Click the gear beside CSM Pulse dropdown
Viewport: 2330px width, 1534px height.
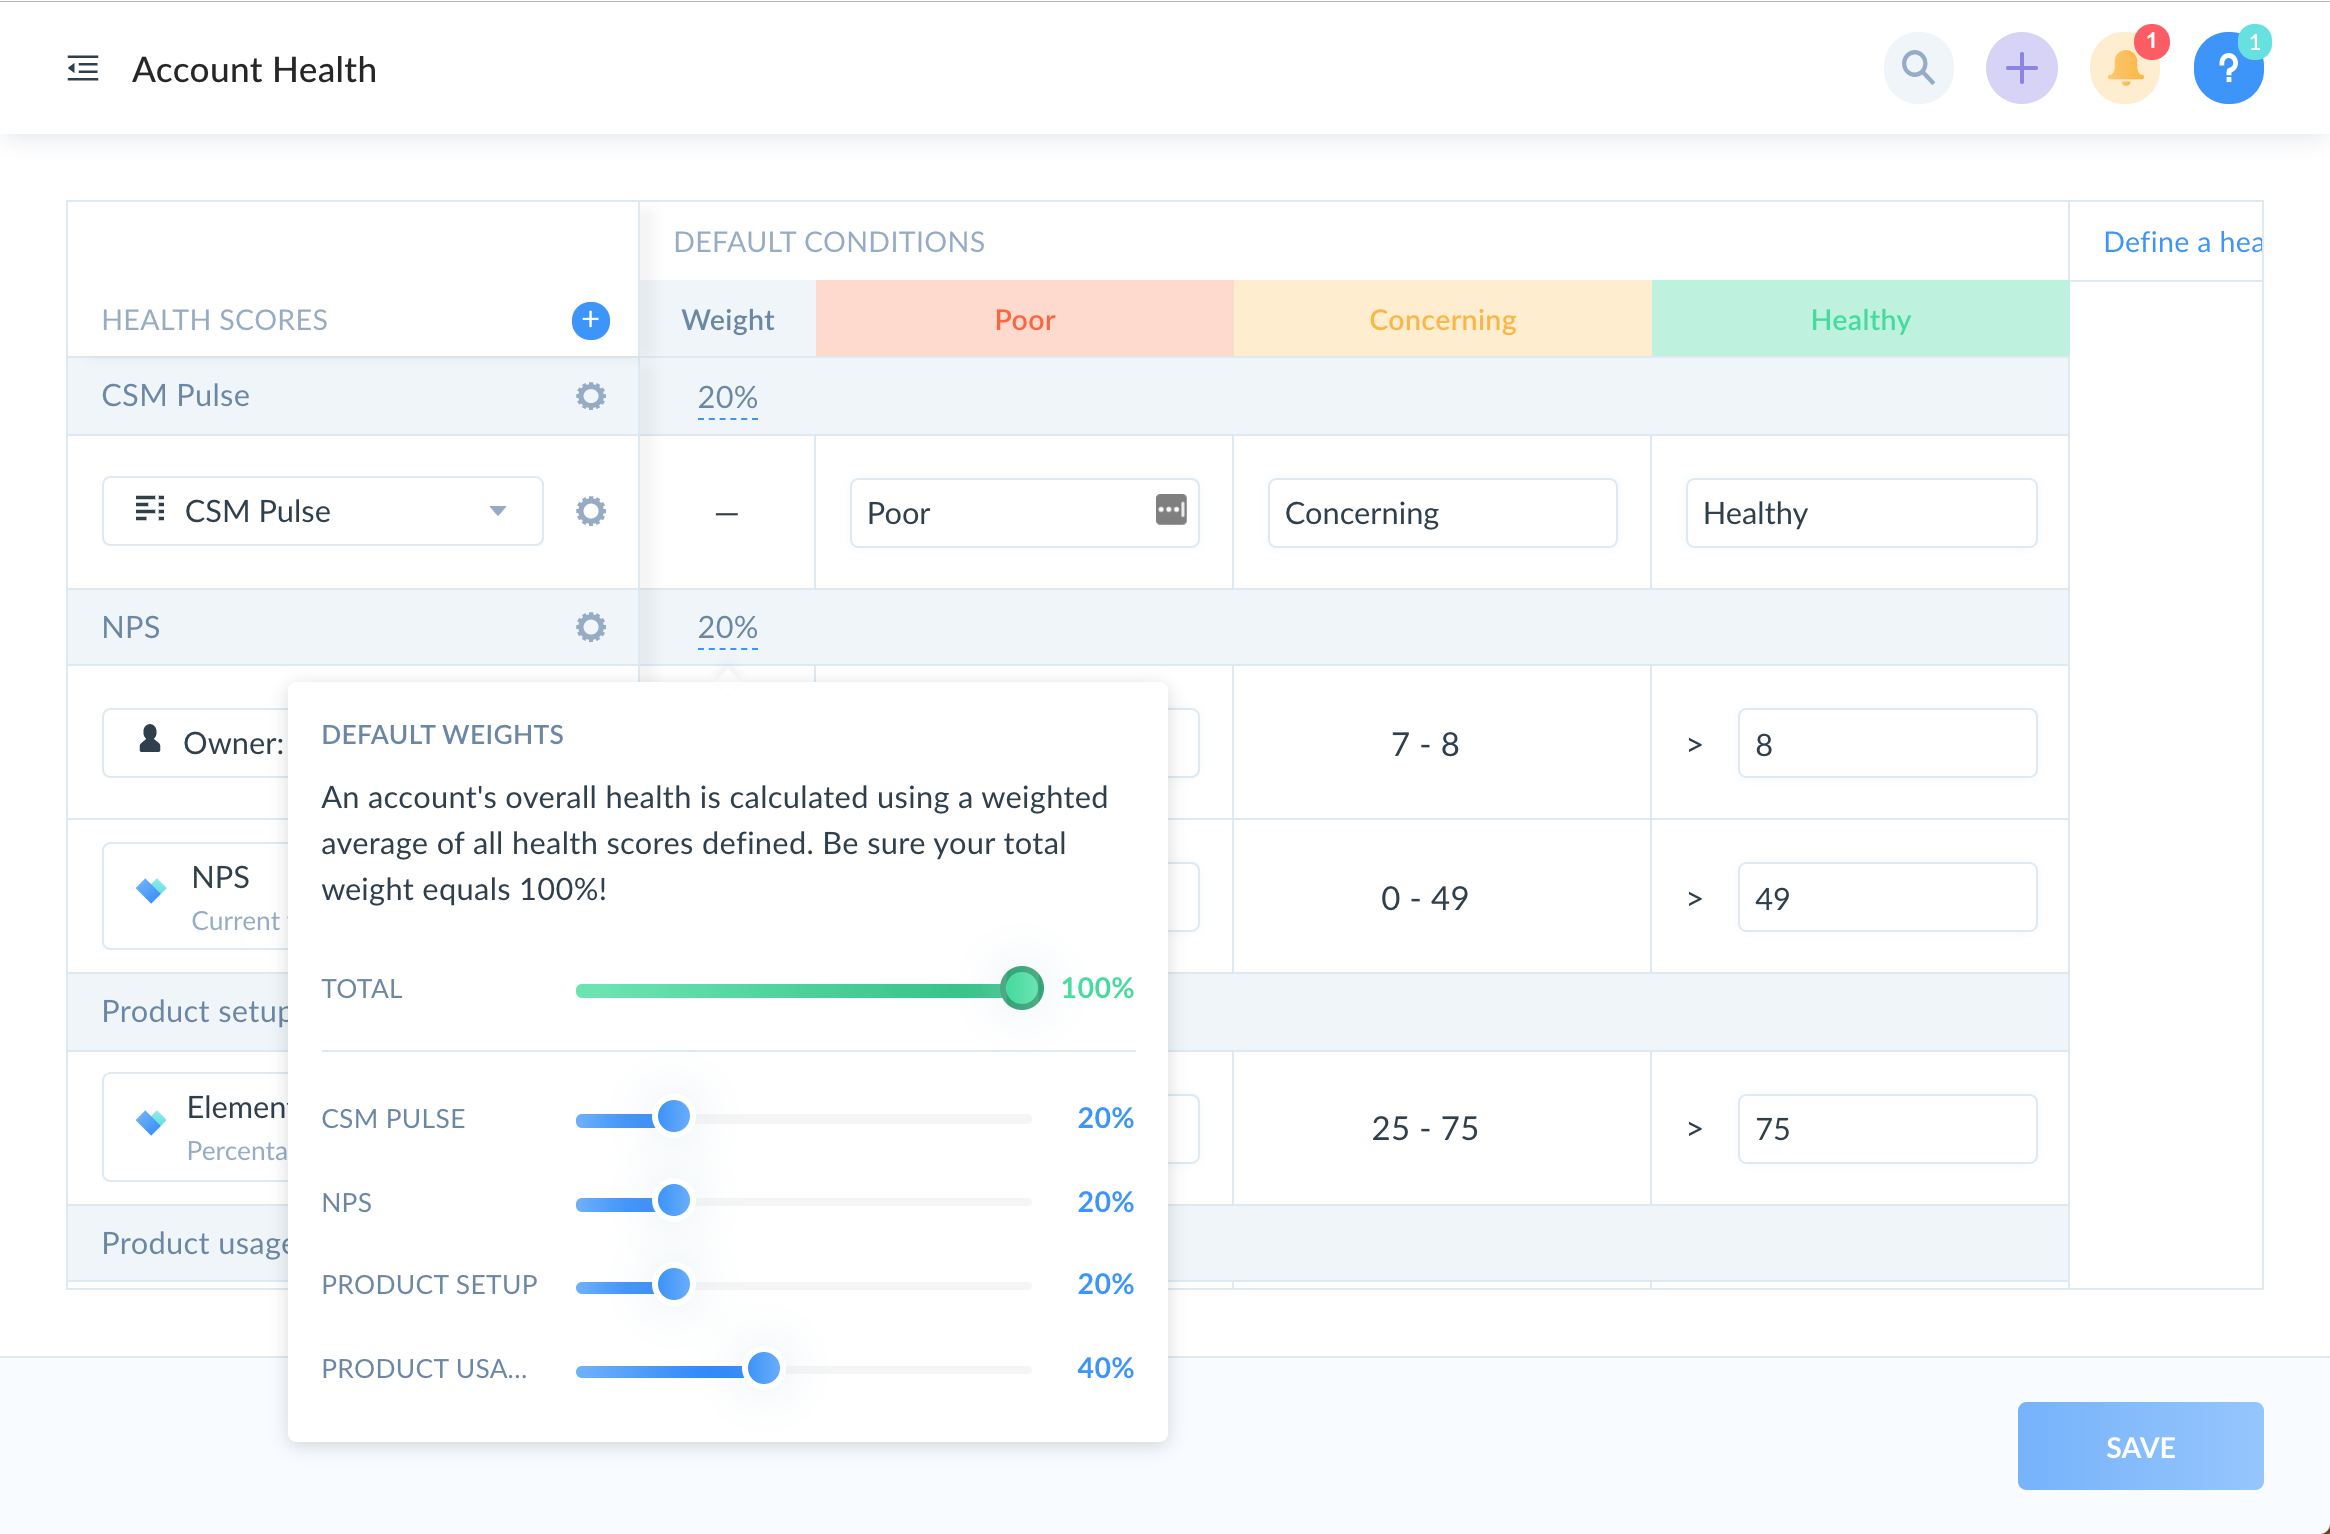[590, 512]
